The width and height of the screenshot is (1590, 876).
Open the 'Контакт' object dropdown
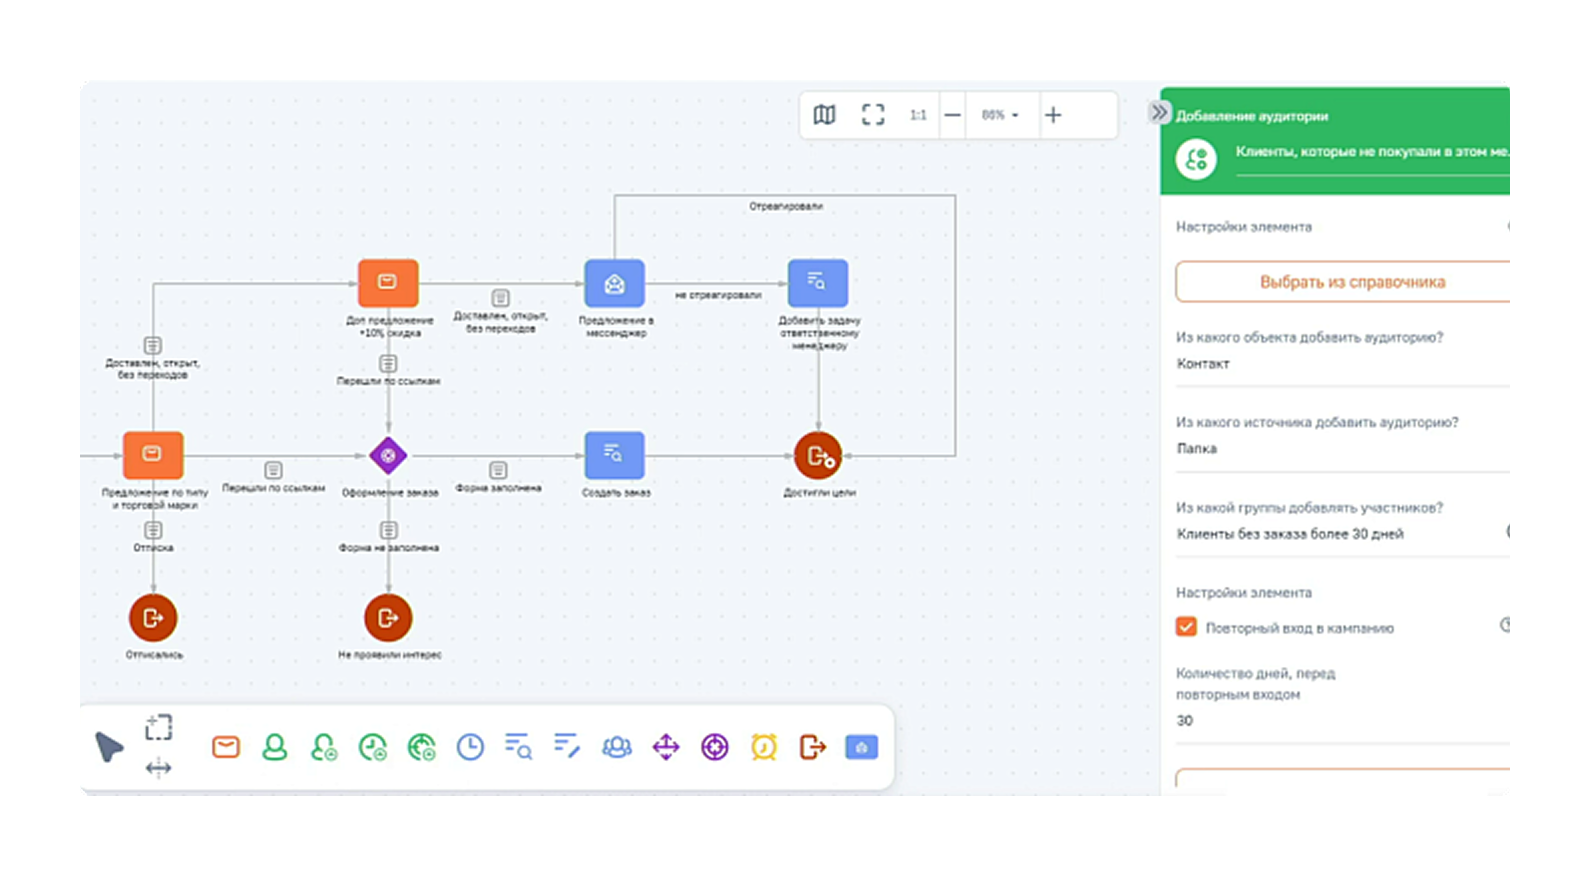1343,364
